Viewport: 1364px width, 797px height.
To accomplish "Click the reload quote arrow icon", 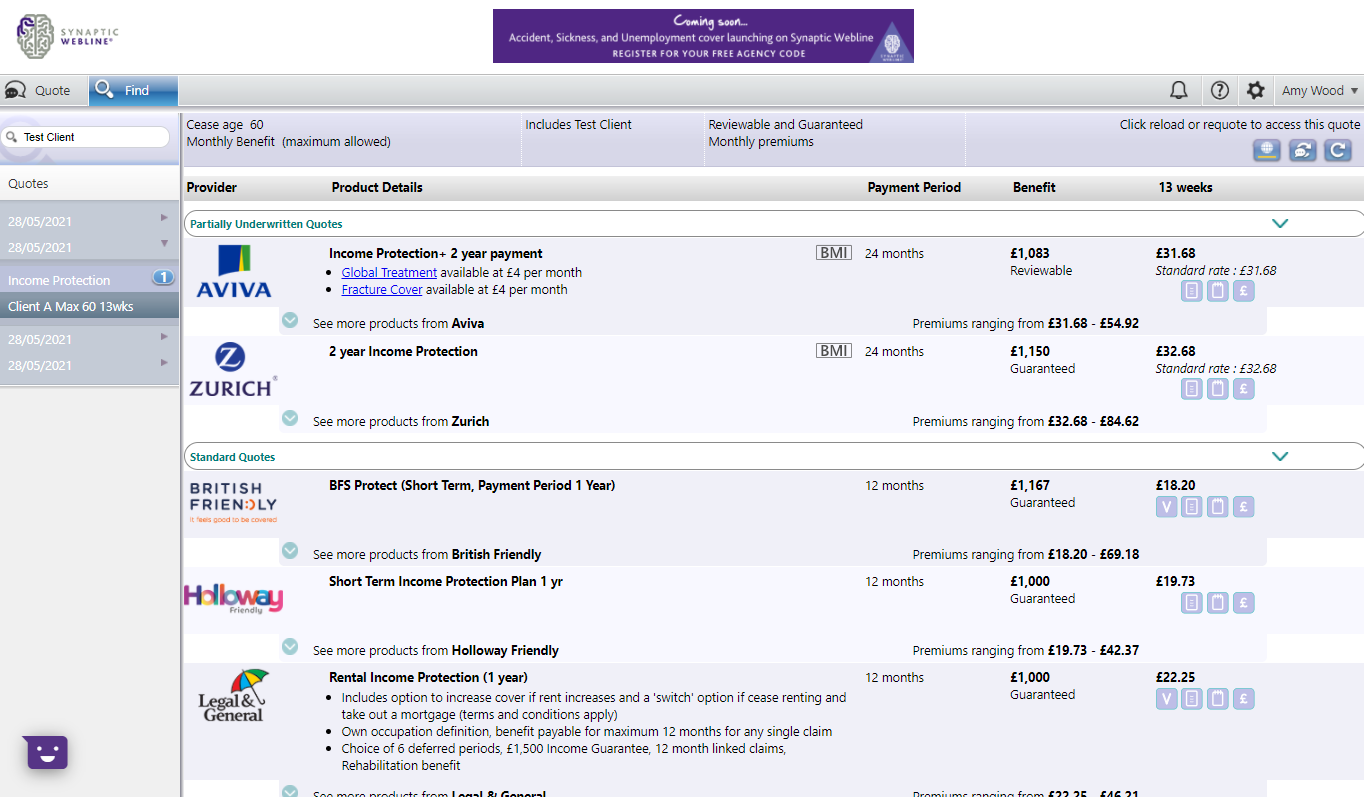I will click(1338, 150).
